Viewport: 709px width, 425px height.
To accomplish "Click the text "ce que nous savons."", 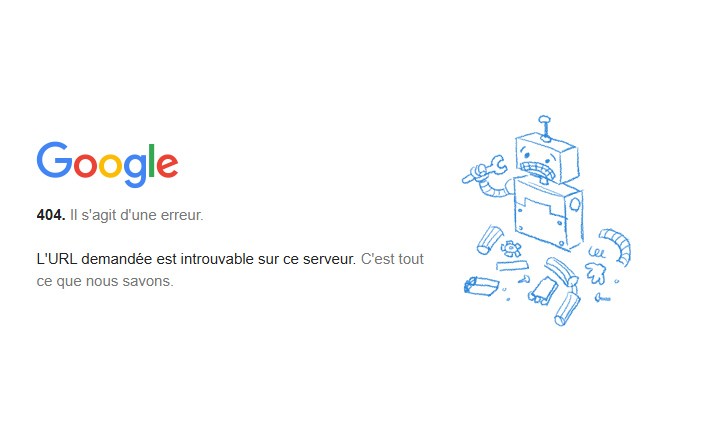I will tap(105, 281).
